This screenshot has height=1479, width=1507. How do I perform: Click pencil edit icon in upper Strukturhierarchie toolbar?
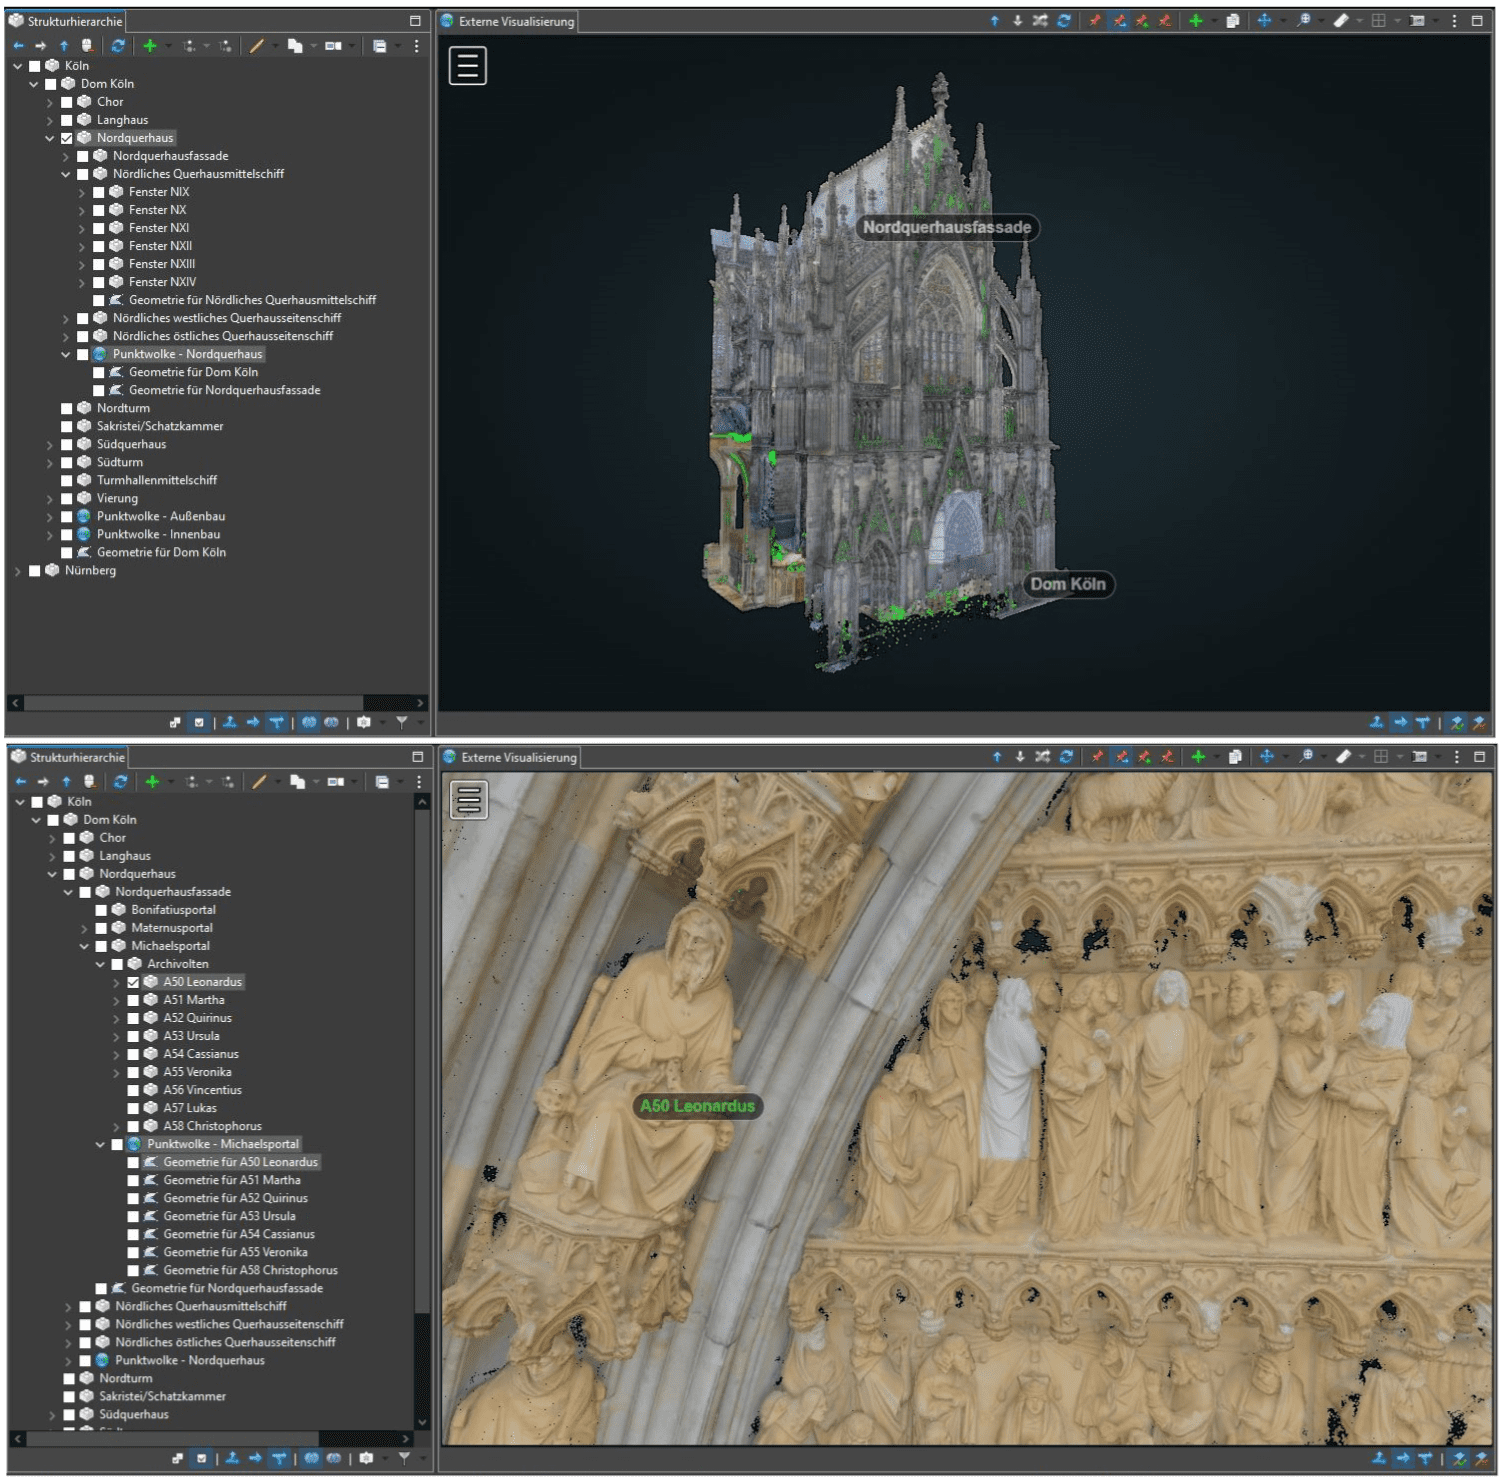257,46
